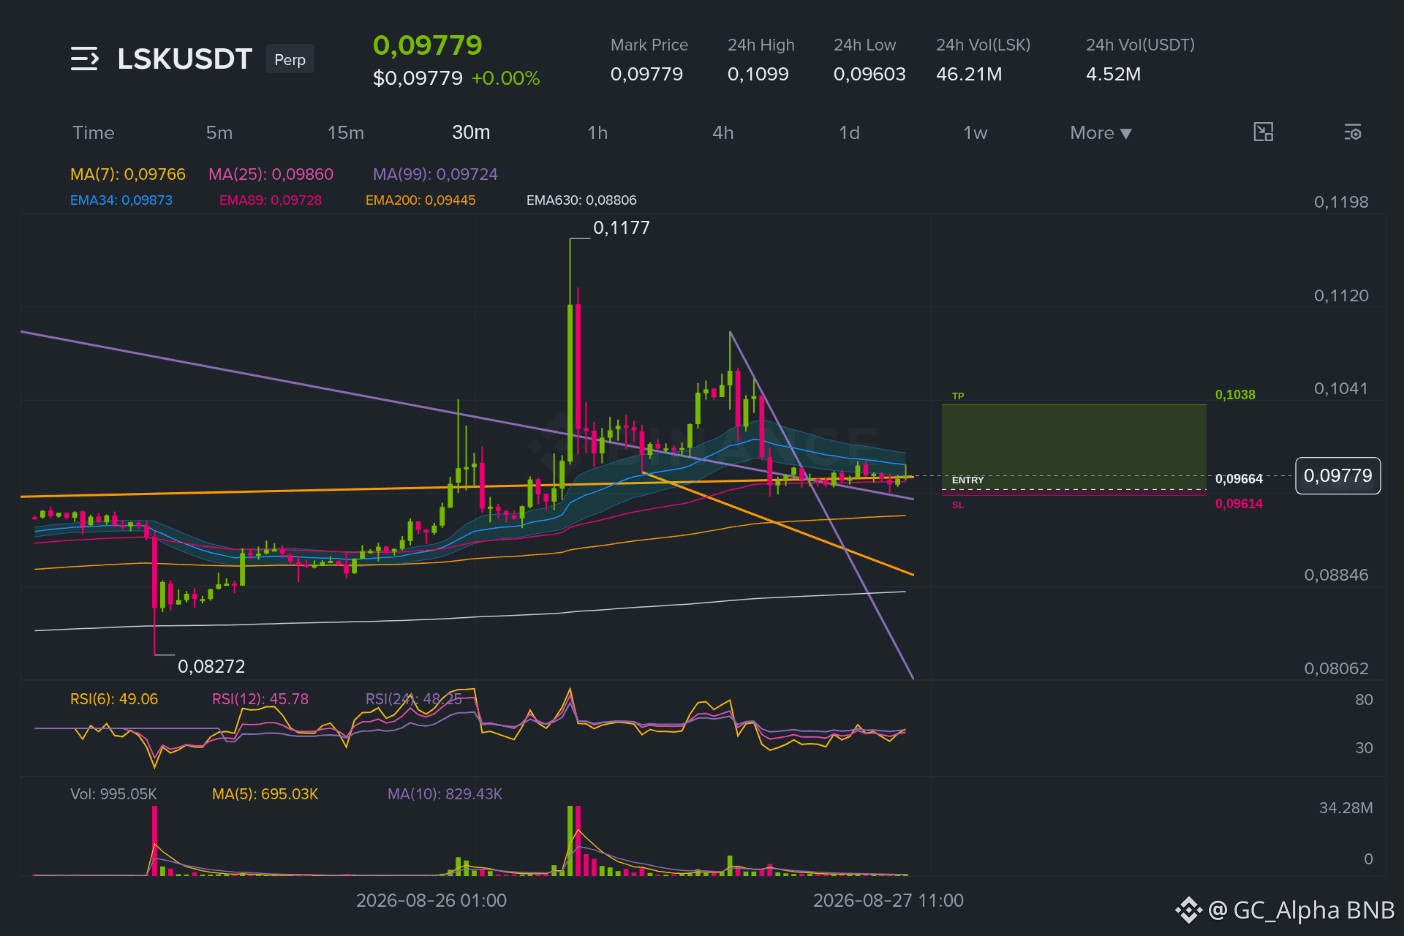Click the TP price label 0,1038
The height and width of the screenshot is (936, 1404).
pyautogui.click(x=1235, y=395)
